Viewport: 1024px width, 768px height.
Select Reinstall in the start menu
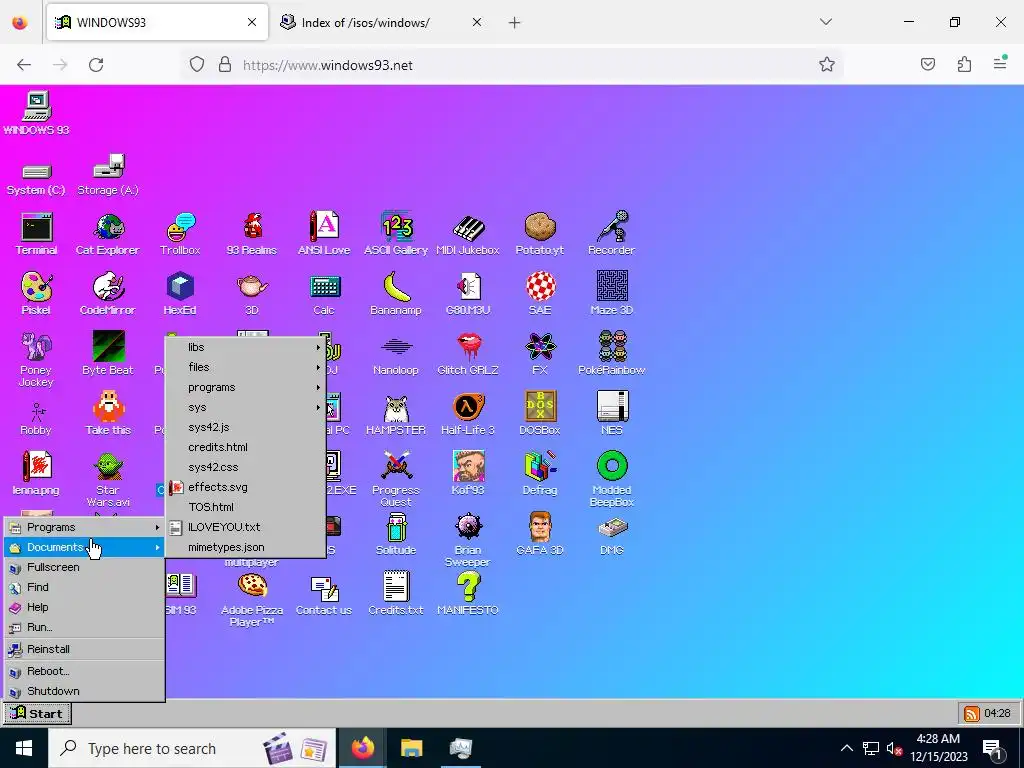[x=84, y=649]
